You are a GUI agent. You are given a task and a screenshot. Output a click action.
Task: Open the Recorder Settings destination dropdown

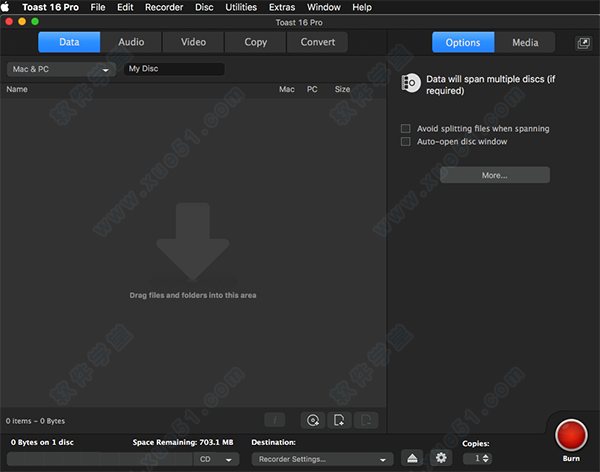(322, 459)
